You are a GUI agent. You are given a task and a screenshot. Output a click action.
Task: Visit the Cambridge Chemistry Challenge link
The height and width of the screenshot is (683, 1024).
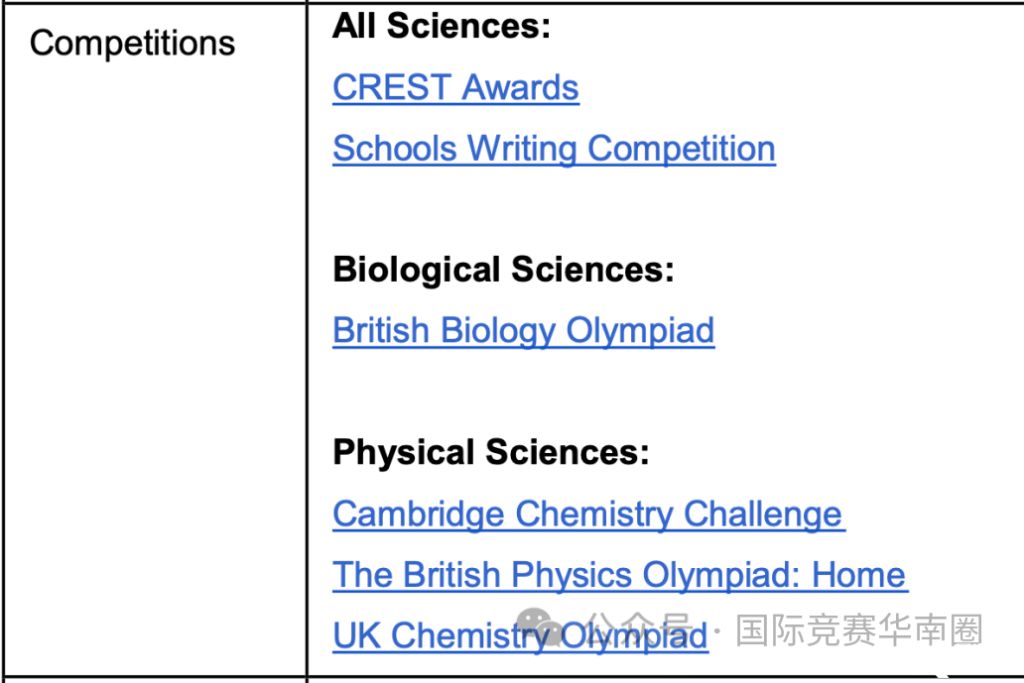click(589, 514)
